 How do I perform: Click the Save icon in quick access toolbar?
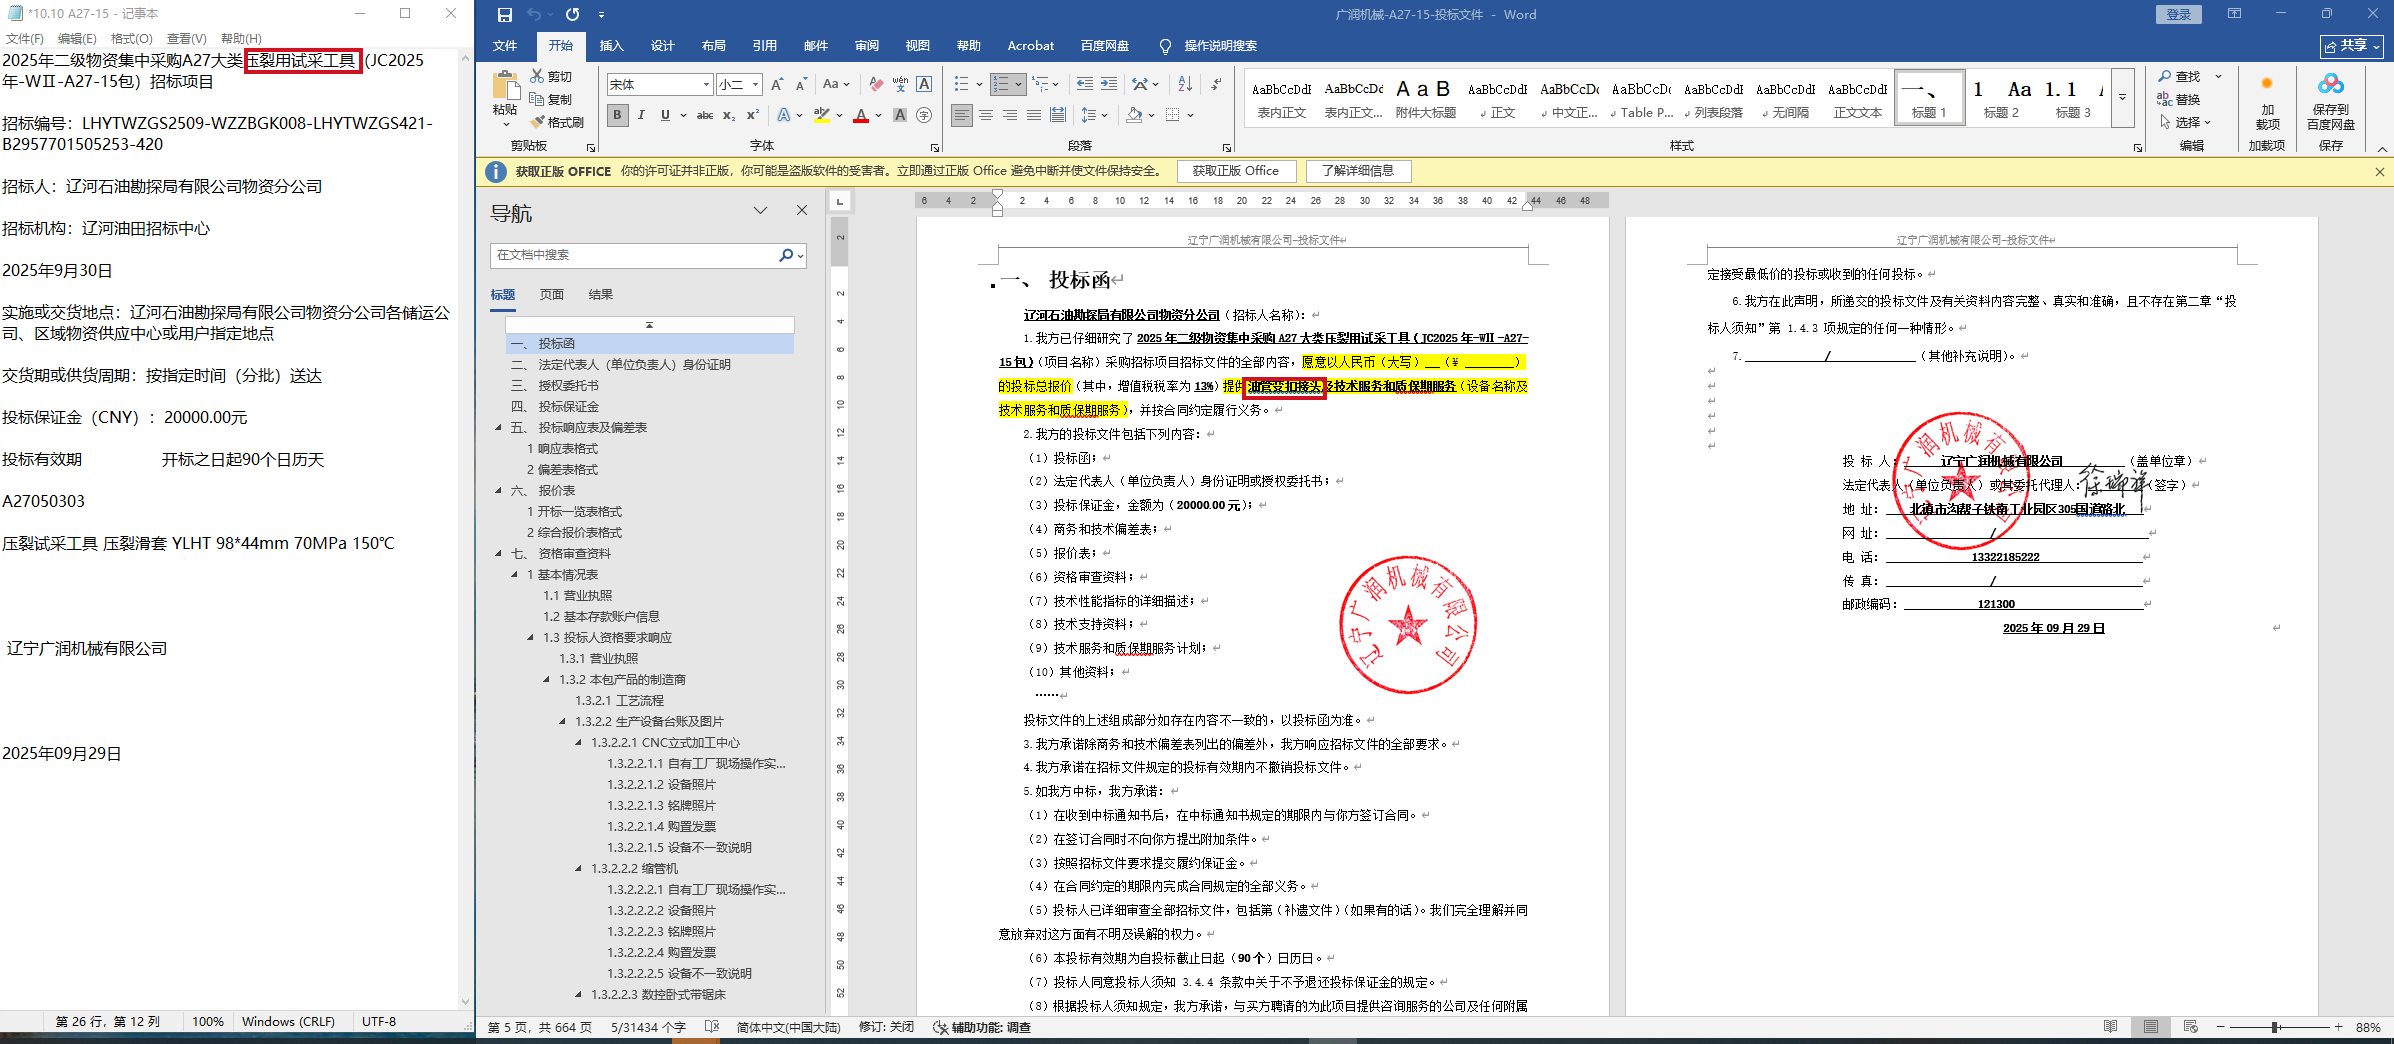click(x=505, y=14)
